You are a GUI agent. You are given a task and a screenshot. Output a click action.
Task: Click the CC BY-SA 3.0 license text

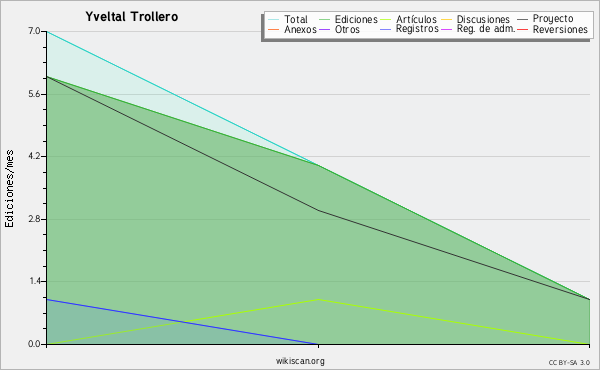click(x=569, y=363)
